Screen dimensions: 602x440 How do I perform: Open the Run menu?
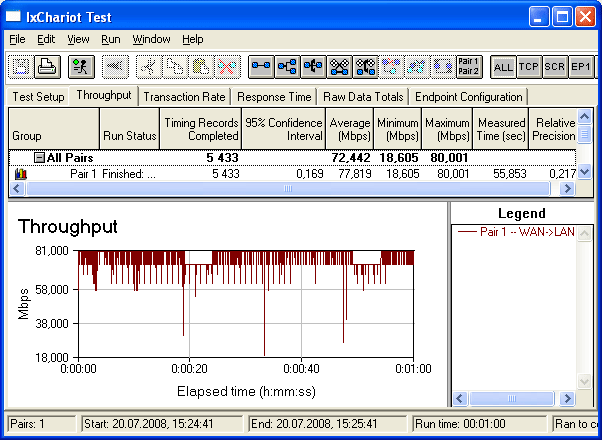(111, 39)
